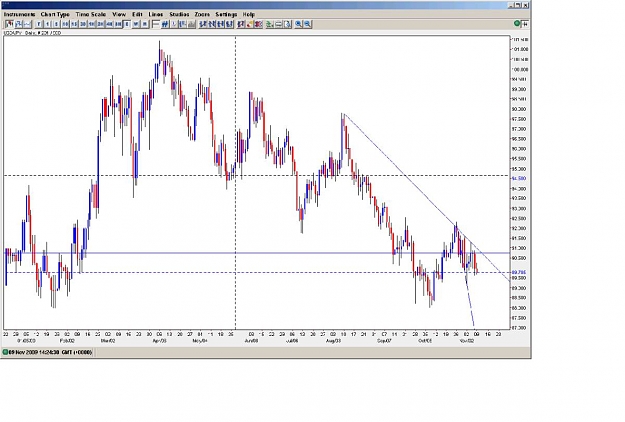This screenshot has height=422, width=625.
Task: Click the Oct/05 label on the time axis
Action: pyautogui.click(x=425, y=341)
